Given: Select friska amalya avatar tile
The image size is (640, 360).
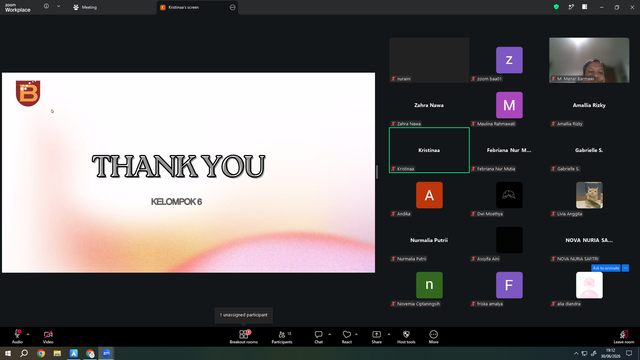Looking at the screenshot, I should pyautogui.click(x=509, y=285).
